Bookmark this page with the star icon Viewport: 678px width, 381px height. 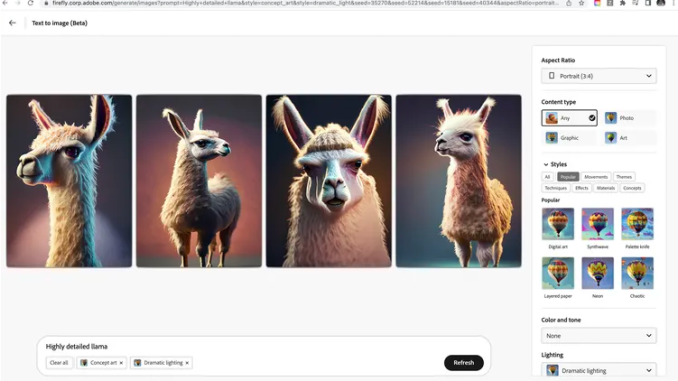582,3
